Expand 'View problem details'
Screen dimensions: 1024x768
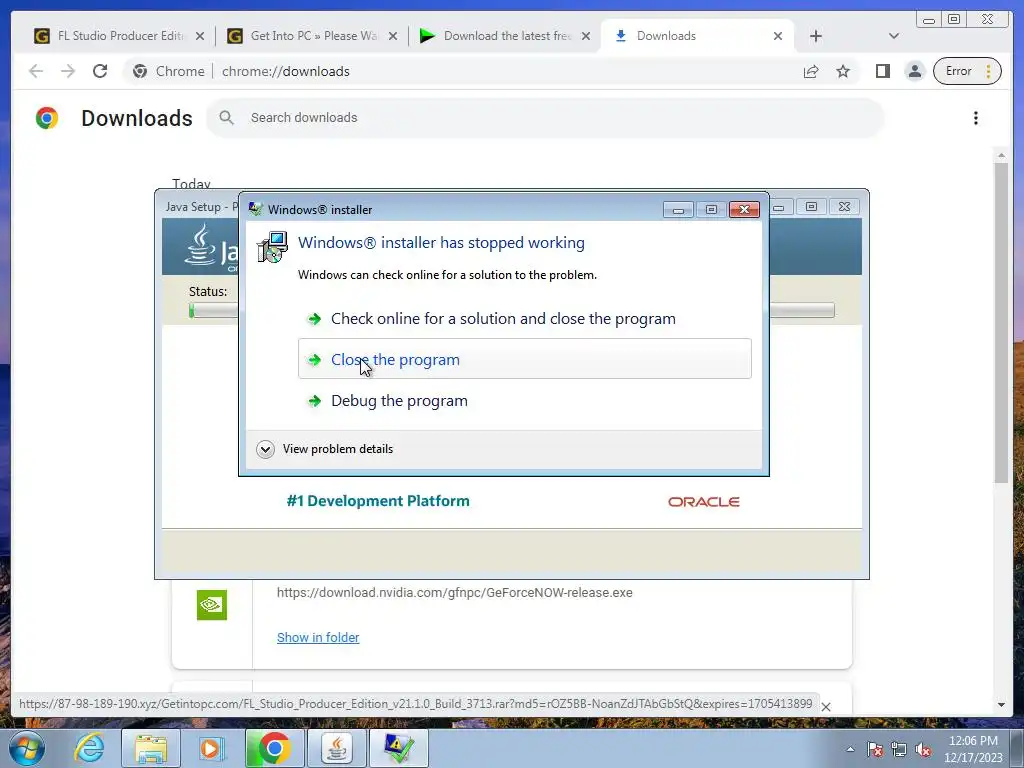325,449
